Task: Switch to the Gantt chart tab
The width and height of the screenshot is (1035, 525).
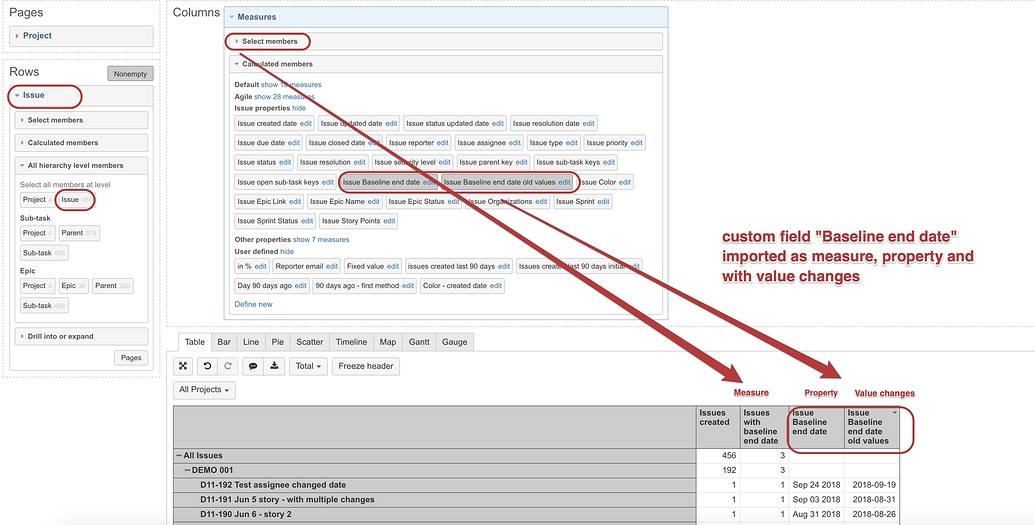Action: (x=419, y=342)
